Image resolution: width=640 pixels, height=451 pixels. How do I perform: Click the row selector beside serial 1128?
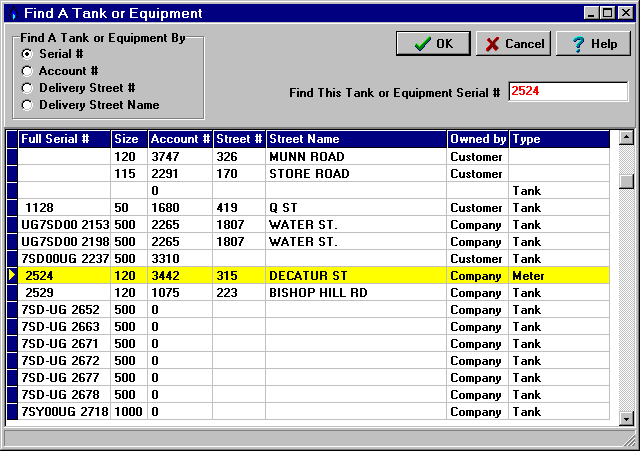[12, 208]
